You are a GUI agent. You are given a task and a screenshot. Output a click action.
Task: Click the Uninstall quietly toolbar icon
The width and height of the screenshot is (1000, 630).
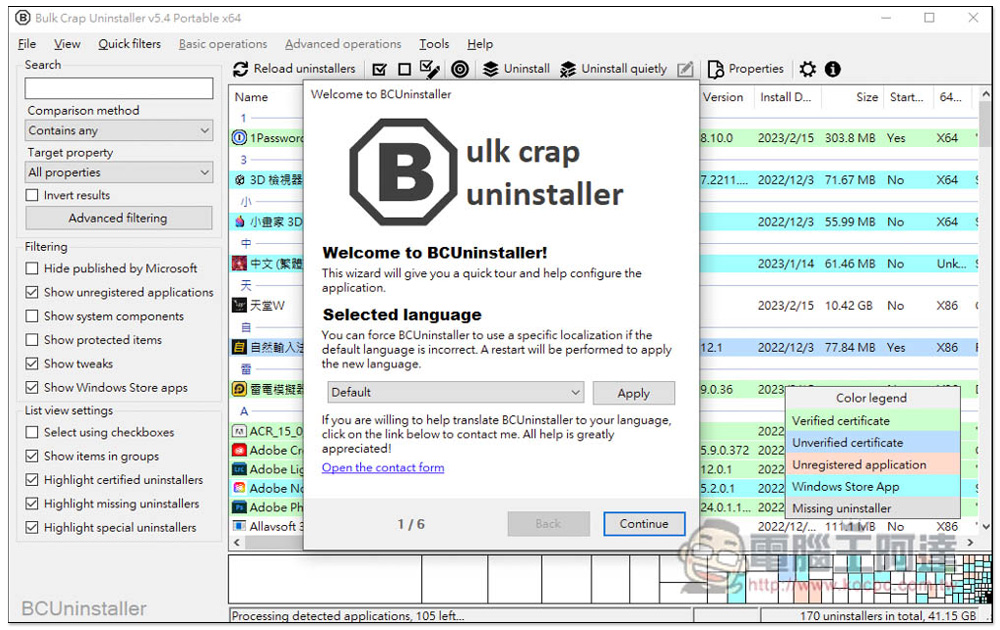click(x=568, y=69)
